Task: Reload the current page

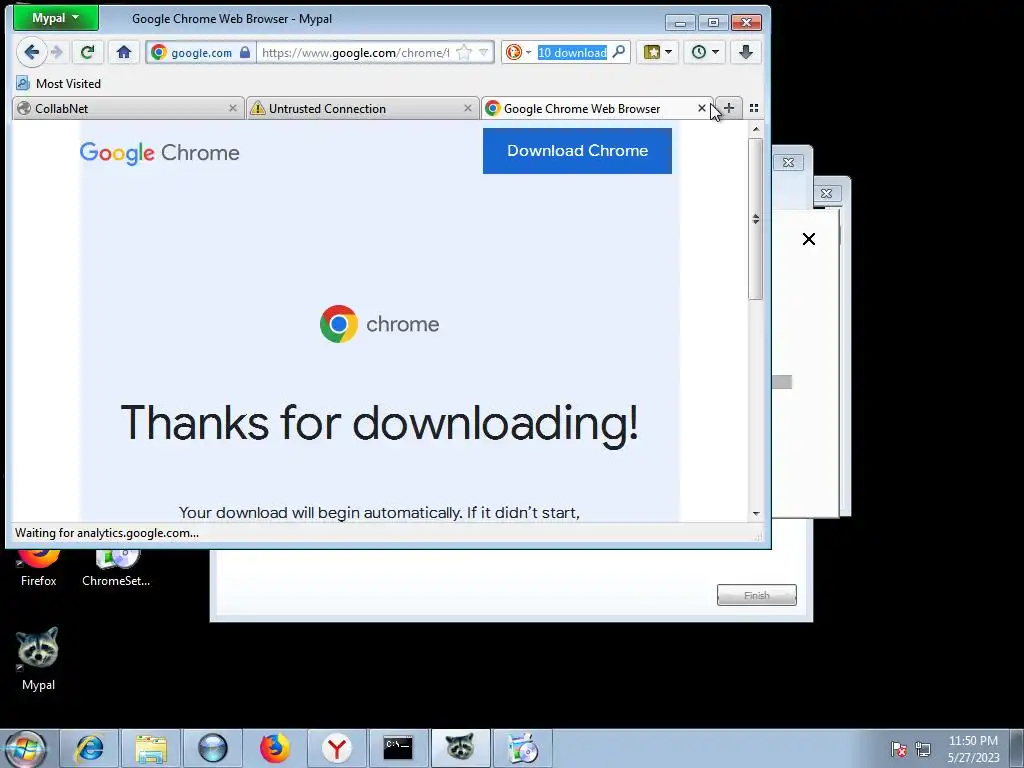Action: pos(88,52)
